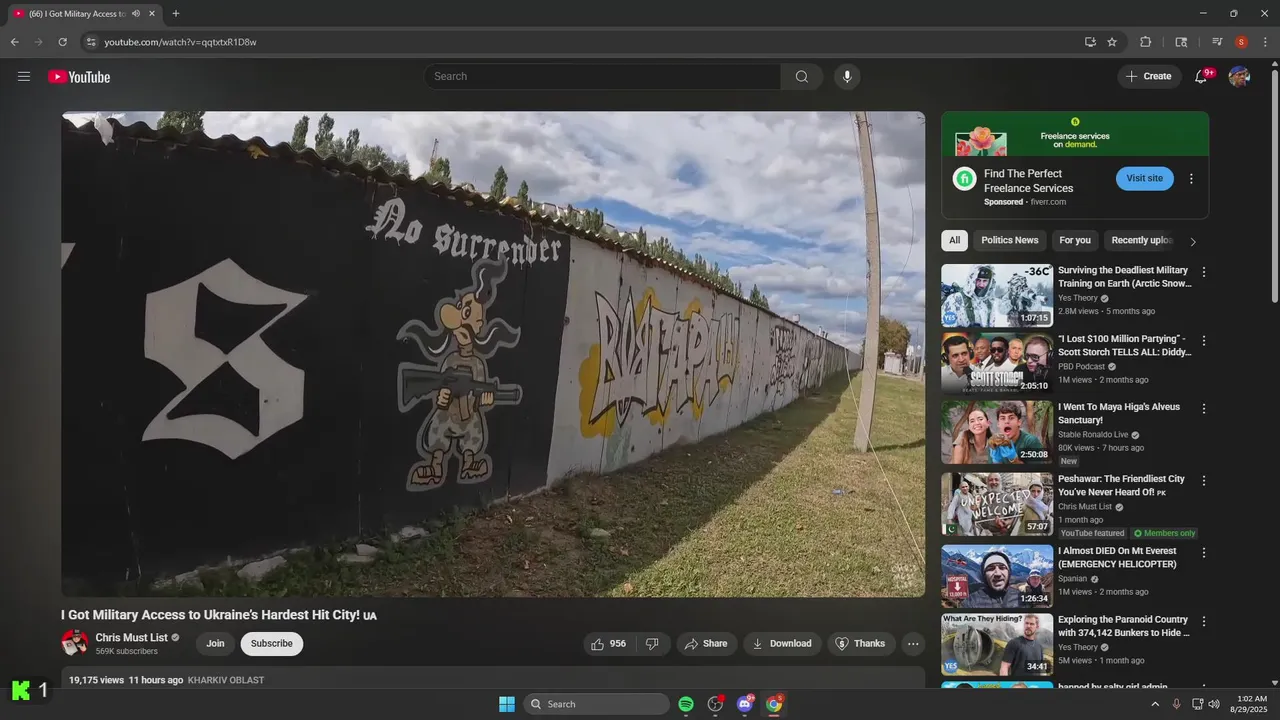
Task: View site information icon in address bar
Action: [x=91, y=42]
